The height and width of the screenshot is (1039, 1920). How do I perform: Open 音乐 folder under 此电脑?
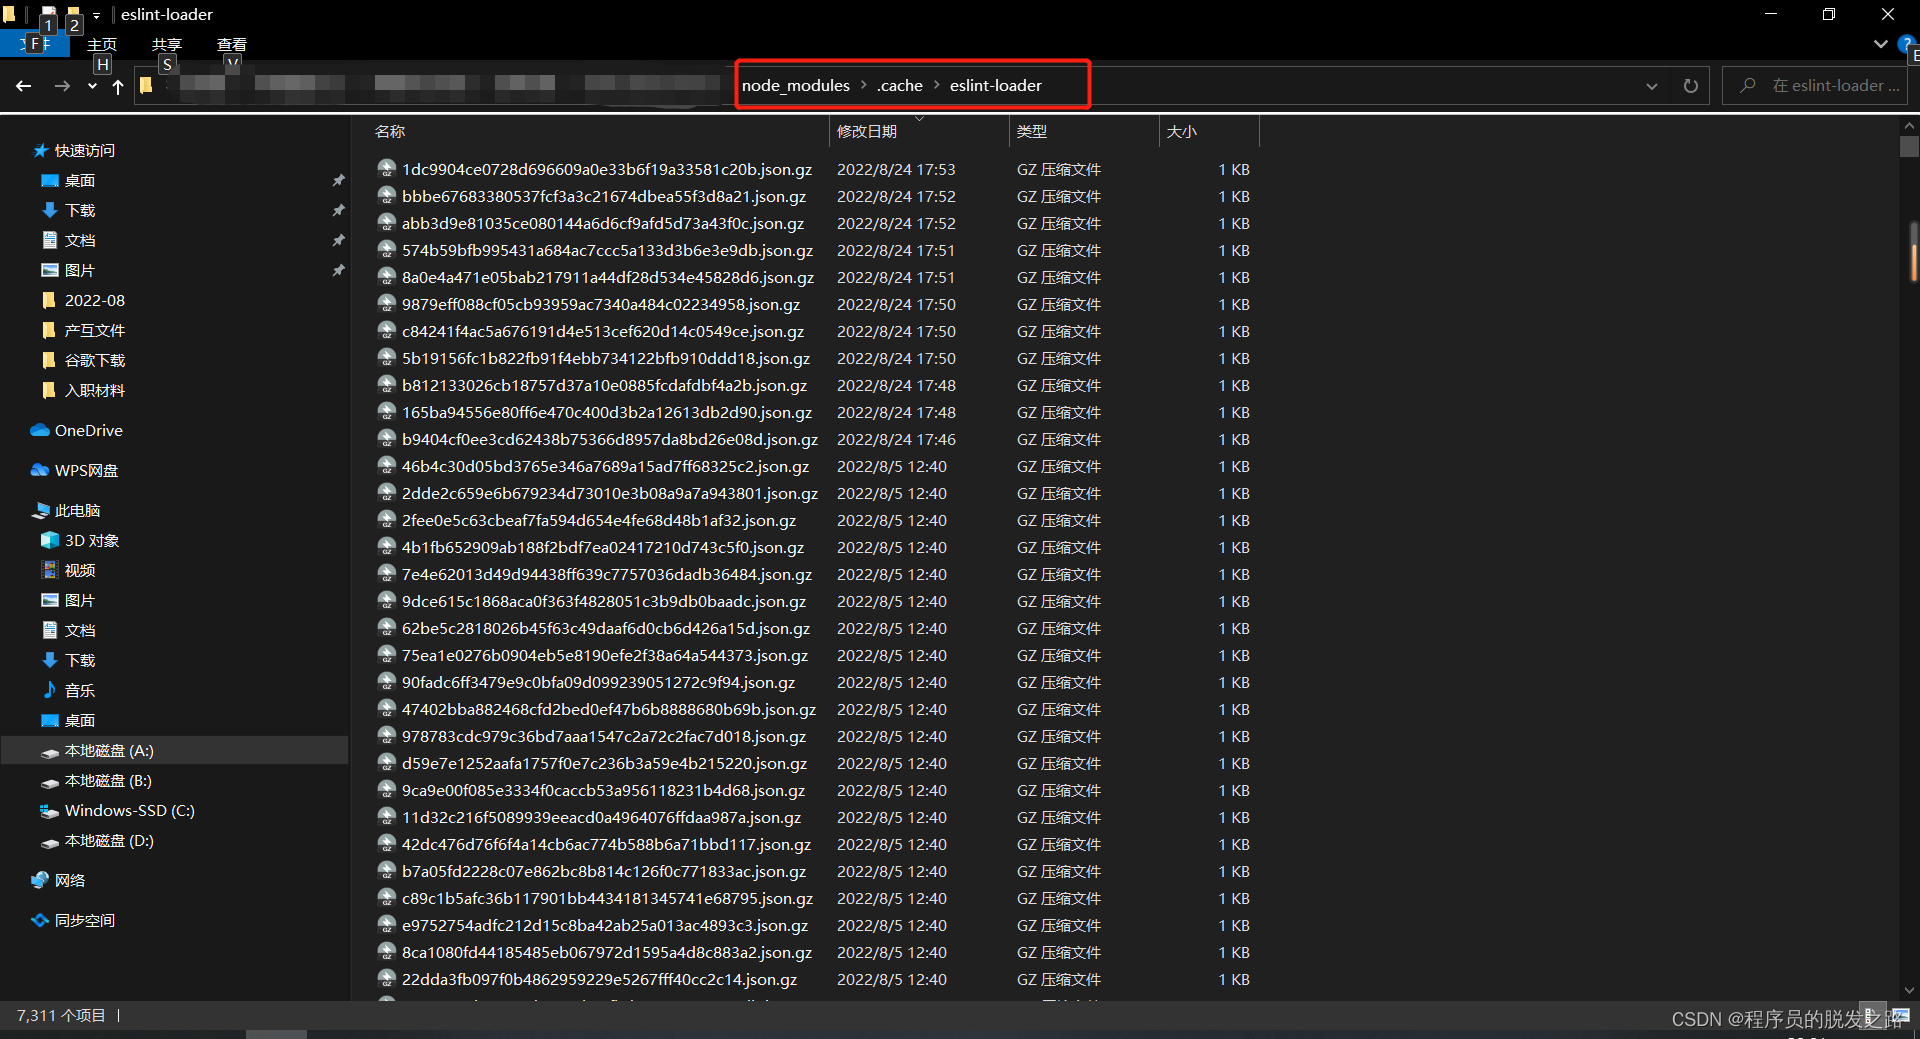(x=80, y=690)
